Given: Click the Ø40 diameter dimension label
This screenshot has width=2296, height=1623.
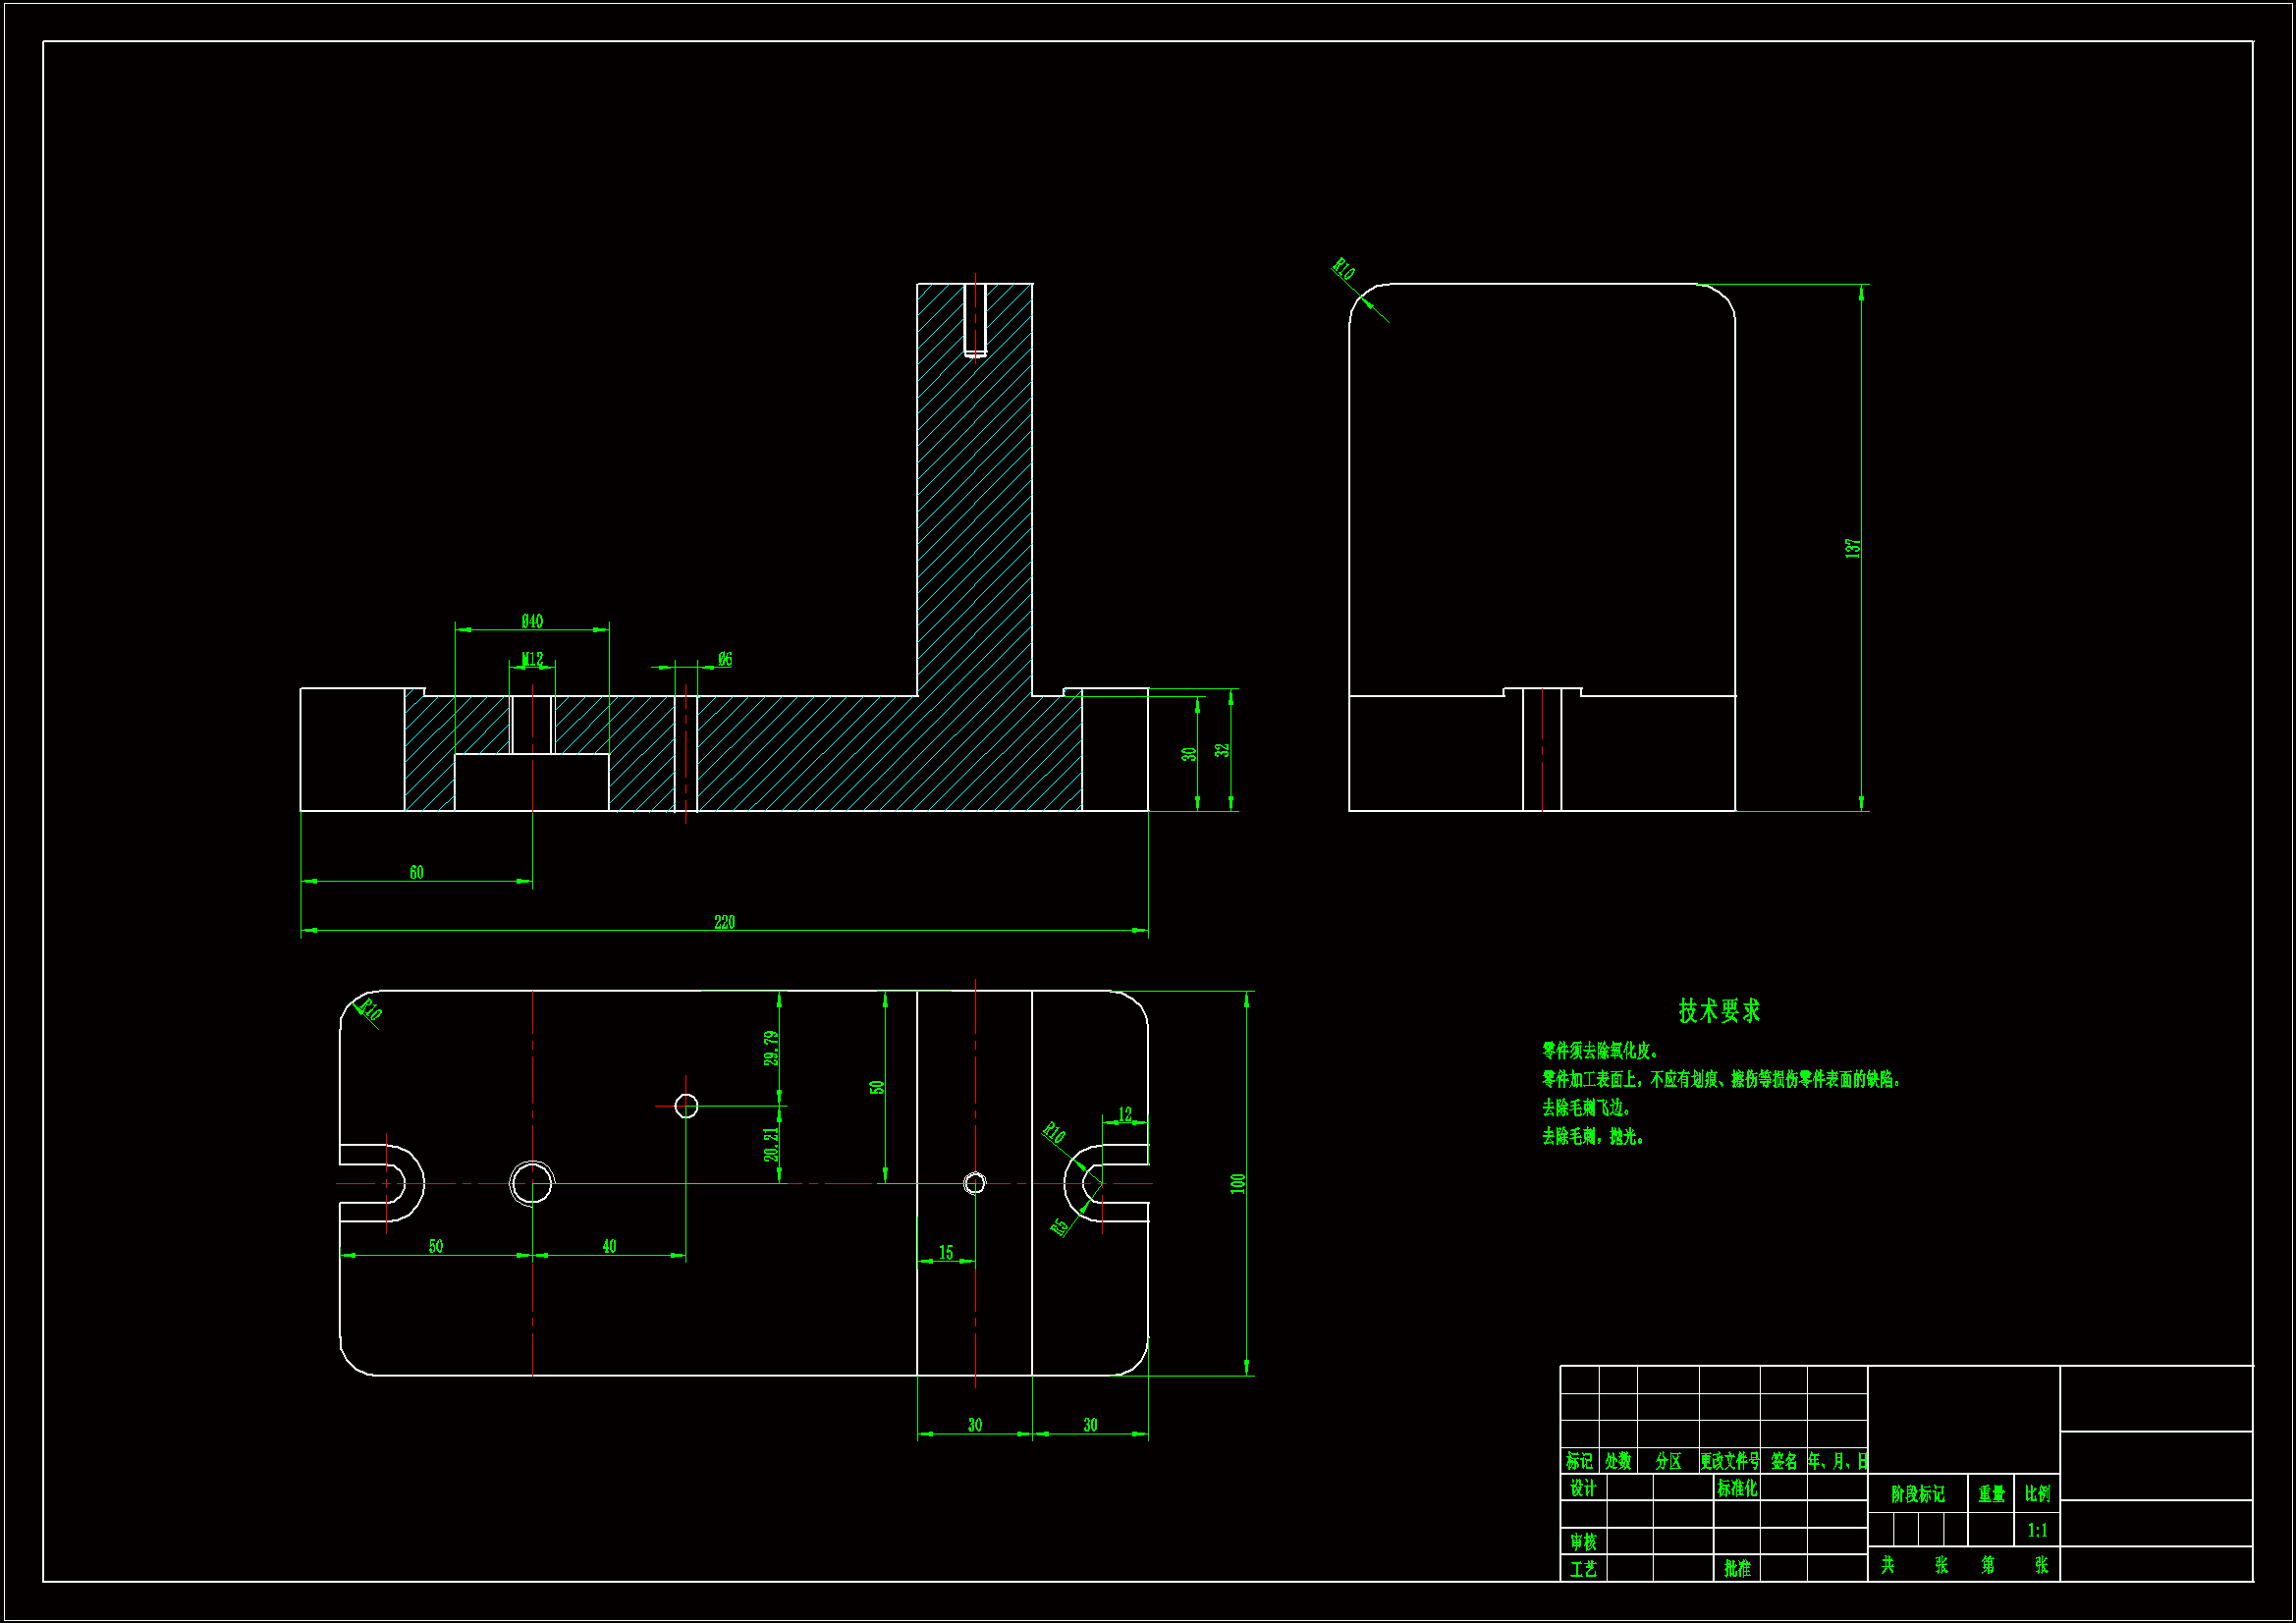Looking at the screenshot, I should 532,621.
